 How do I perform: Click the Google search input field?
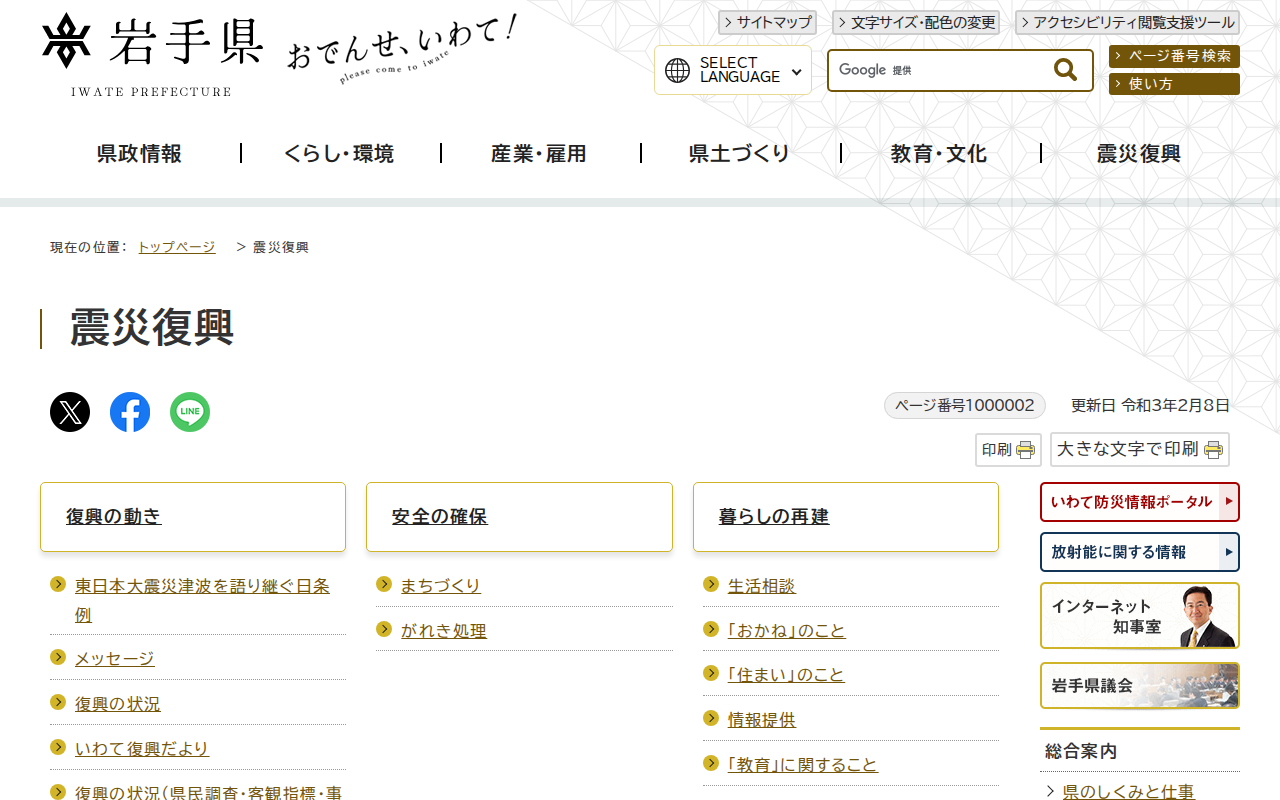point(940,70)
